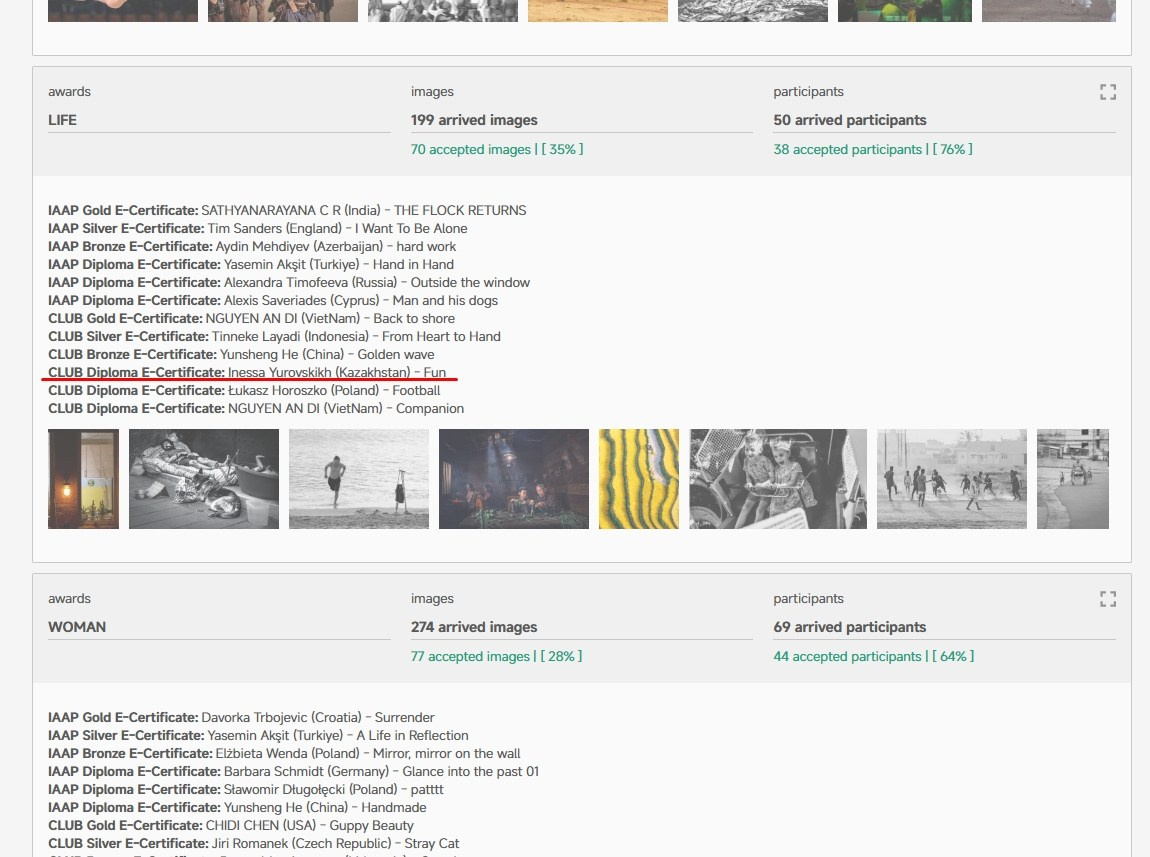Click the 199 arrived images heading
1150x857 pixels.
[474, 120]
